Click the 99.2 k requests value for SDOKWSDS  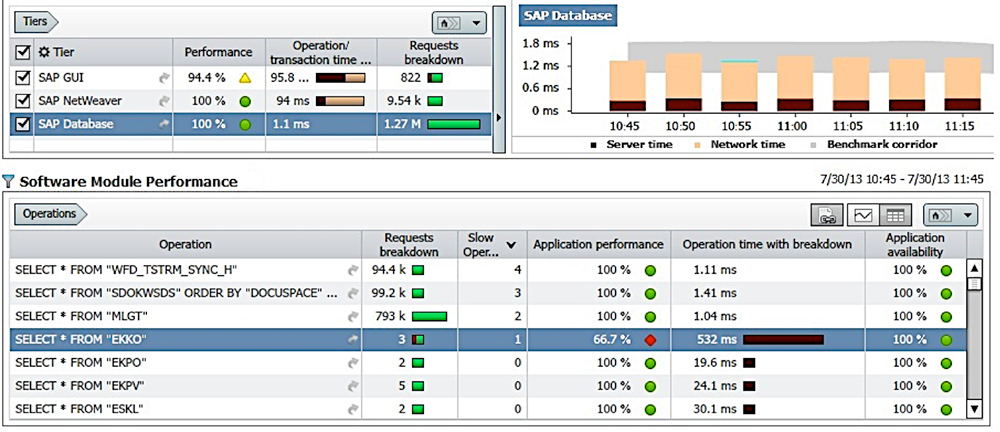(389, 293)
